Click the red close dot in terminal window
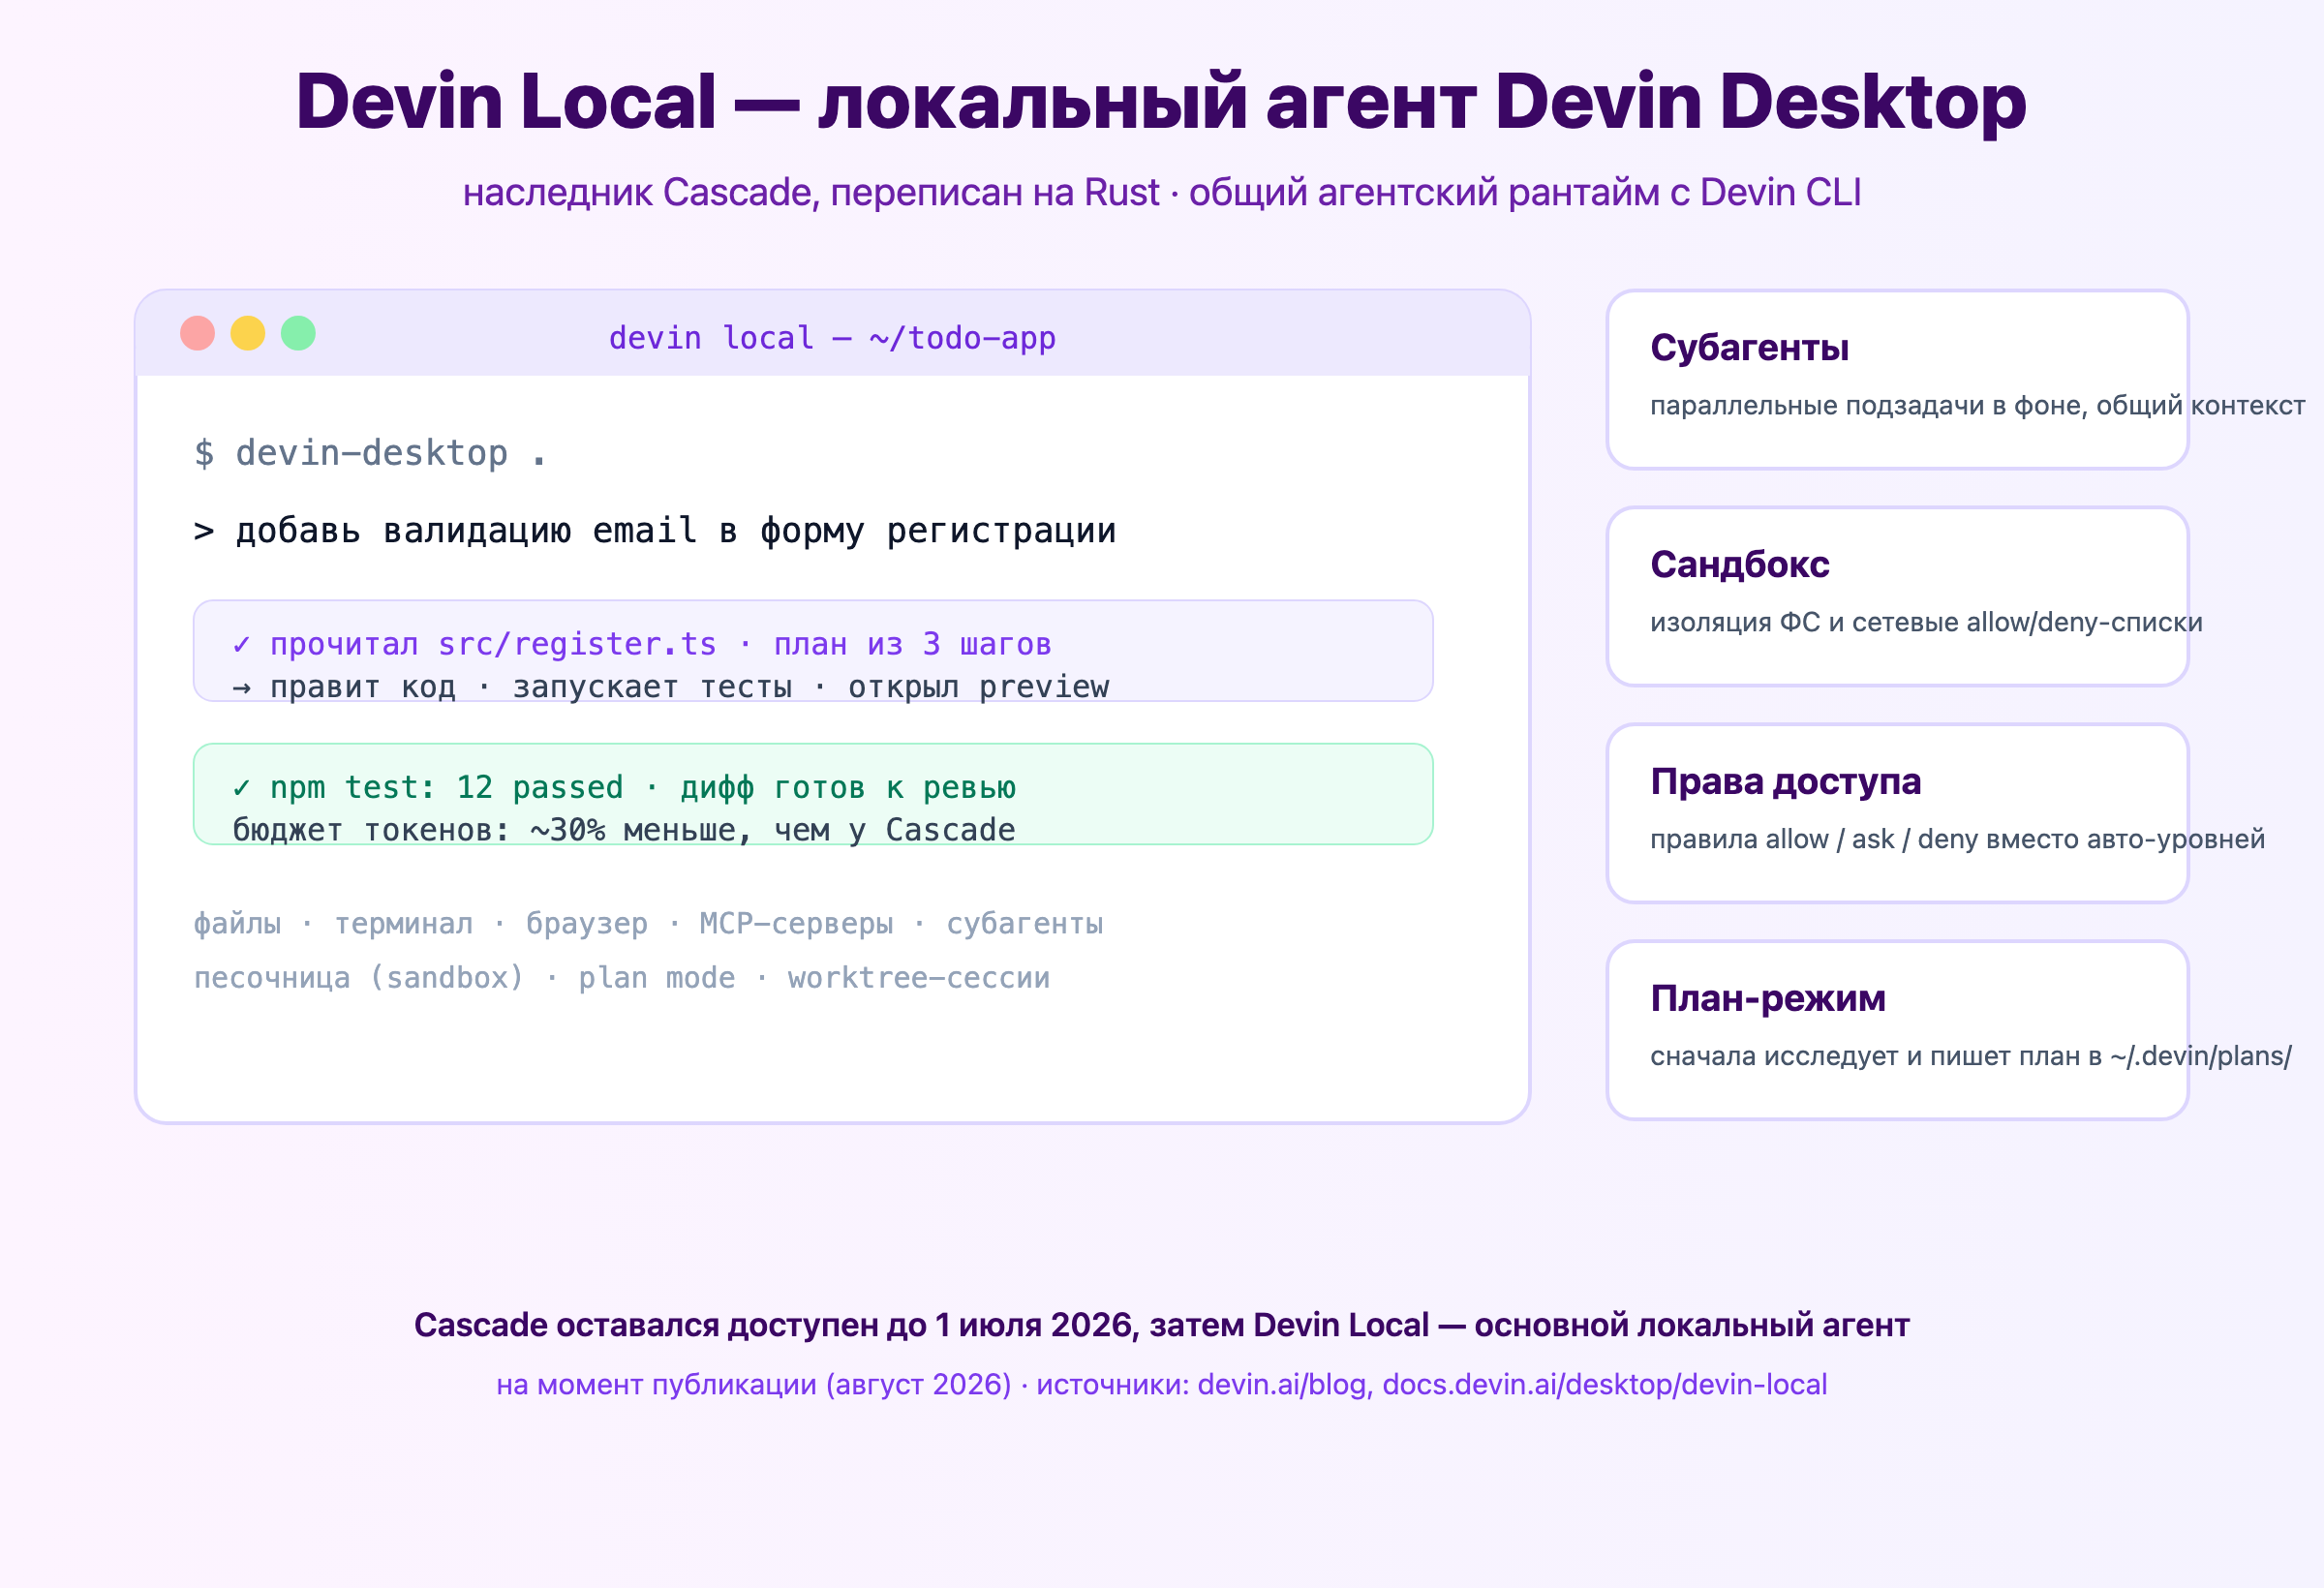The image size is (2324, 1588). [197, 333]
